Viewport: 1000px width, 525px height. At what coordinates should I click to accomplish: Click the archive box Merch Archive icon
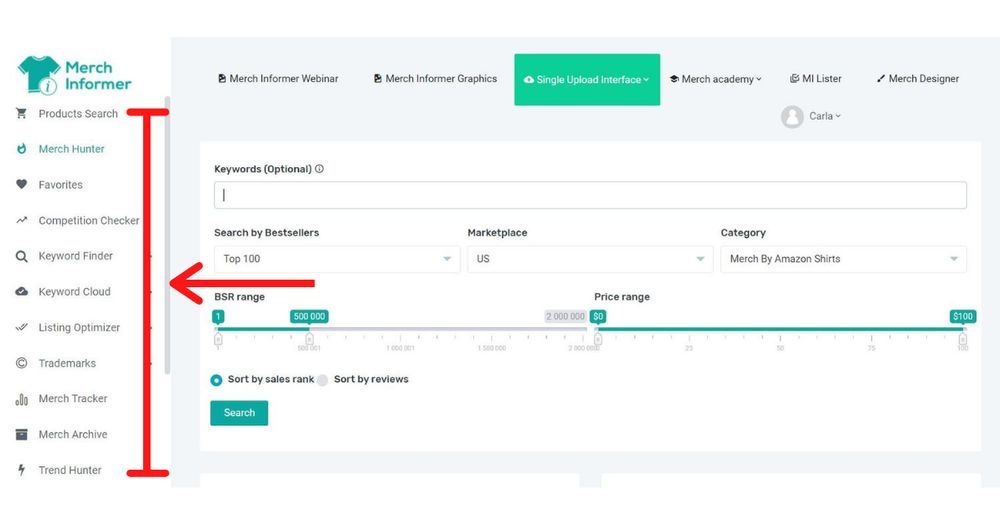tap(22, 434)
